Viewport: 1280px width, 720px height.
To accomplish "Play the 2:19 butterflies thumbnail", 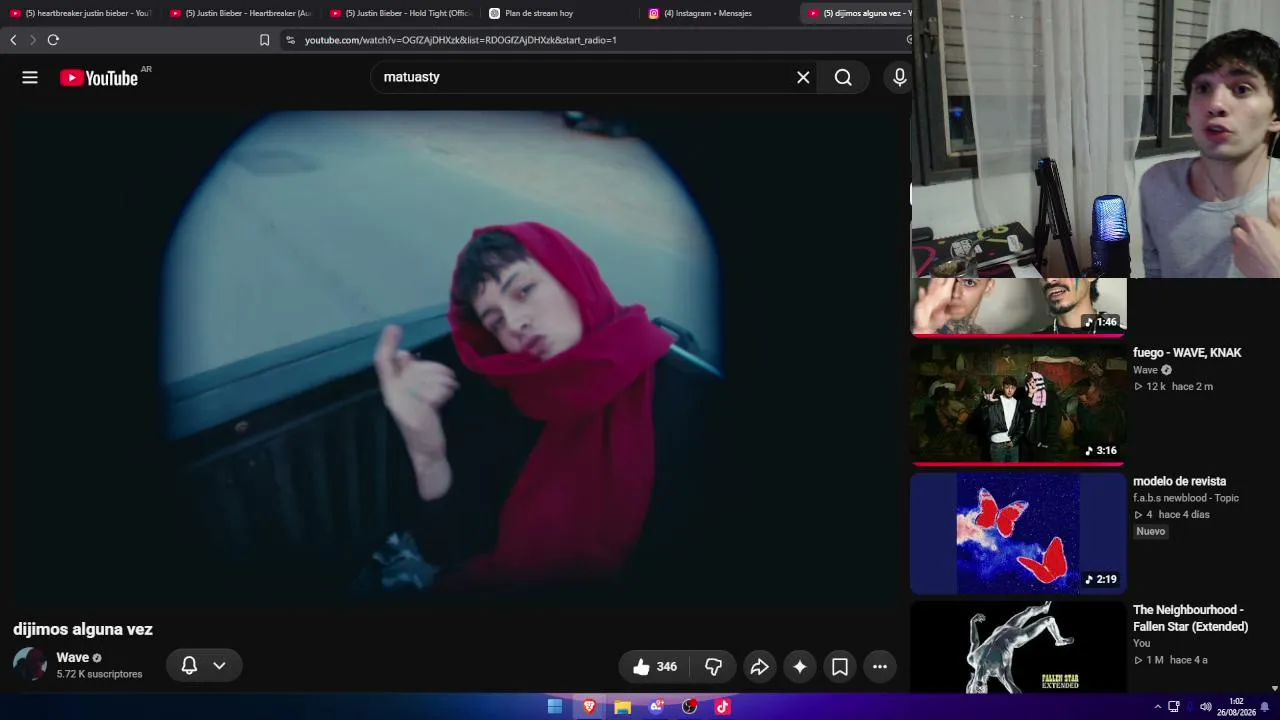I will tap(1018, 533).
